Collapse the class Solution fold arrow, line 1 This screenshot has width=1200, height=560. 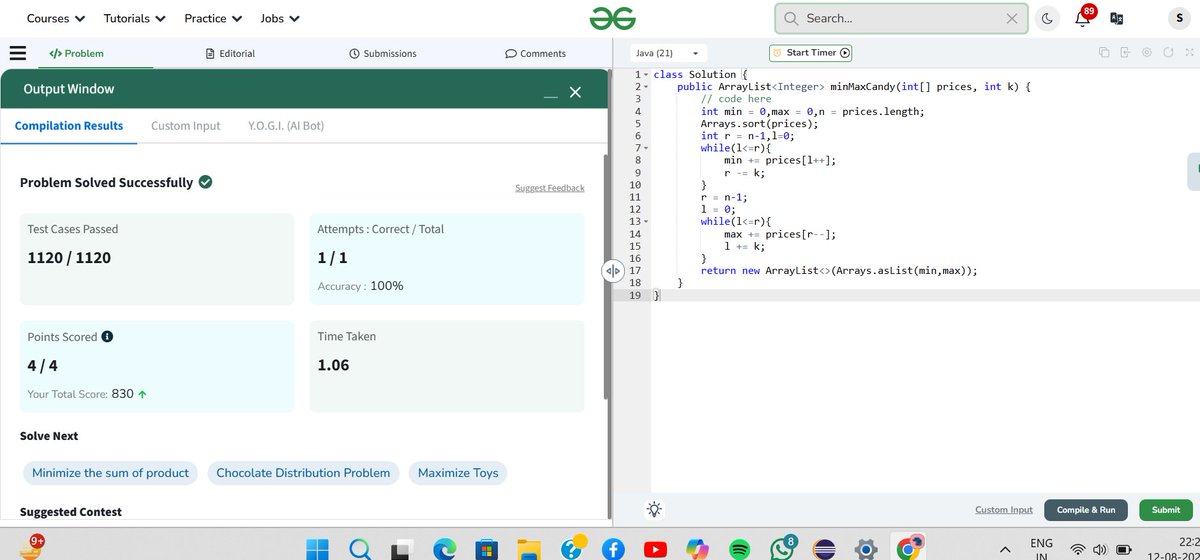coord(646,75)
